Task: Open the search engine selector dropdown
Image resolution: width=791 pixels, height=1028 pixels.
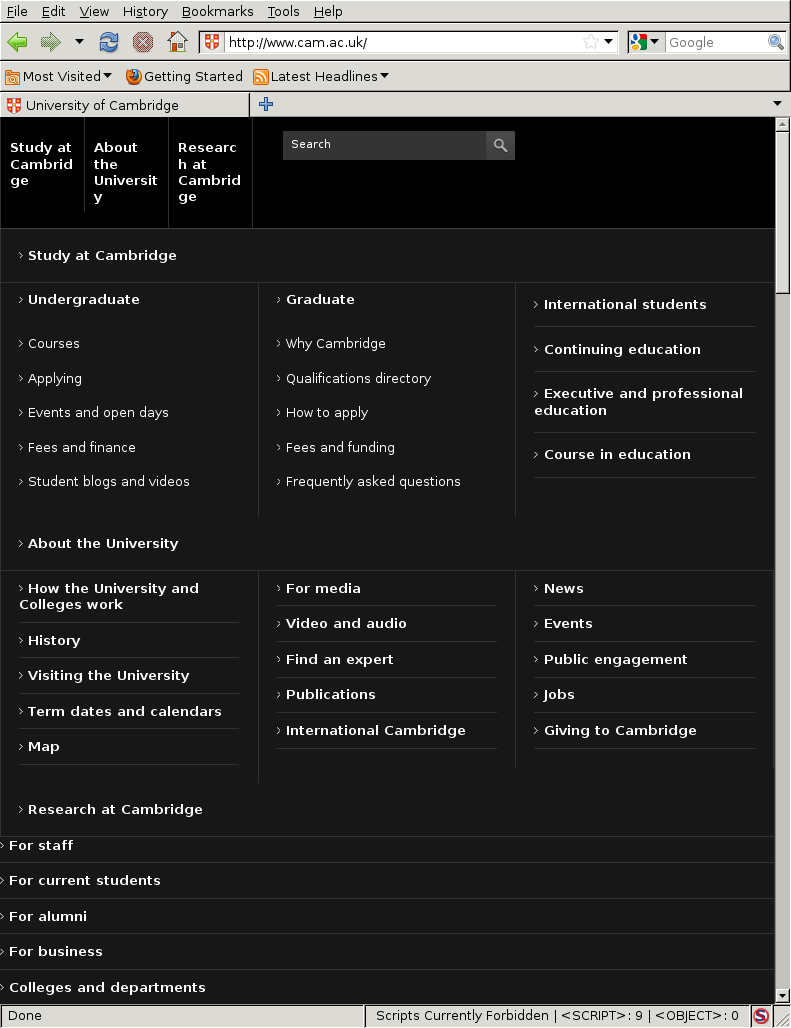Action: coord(646,43)
